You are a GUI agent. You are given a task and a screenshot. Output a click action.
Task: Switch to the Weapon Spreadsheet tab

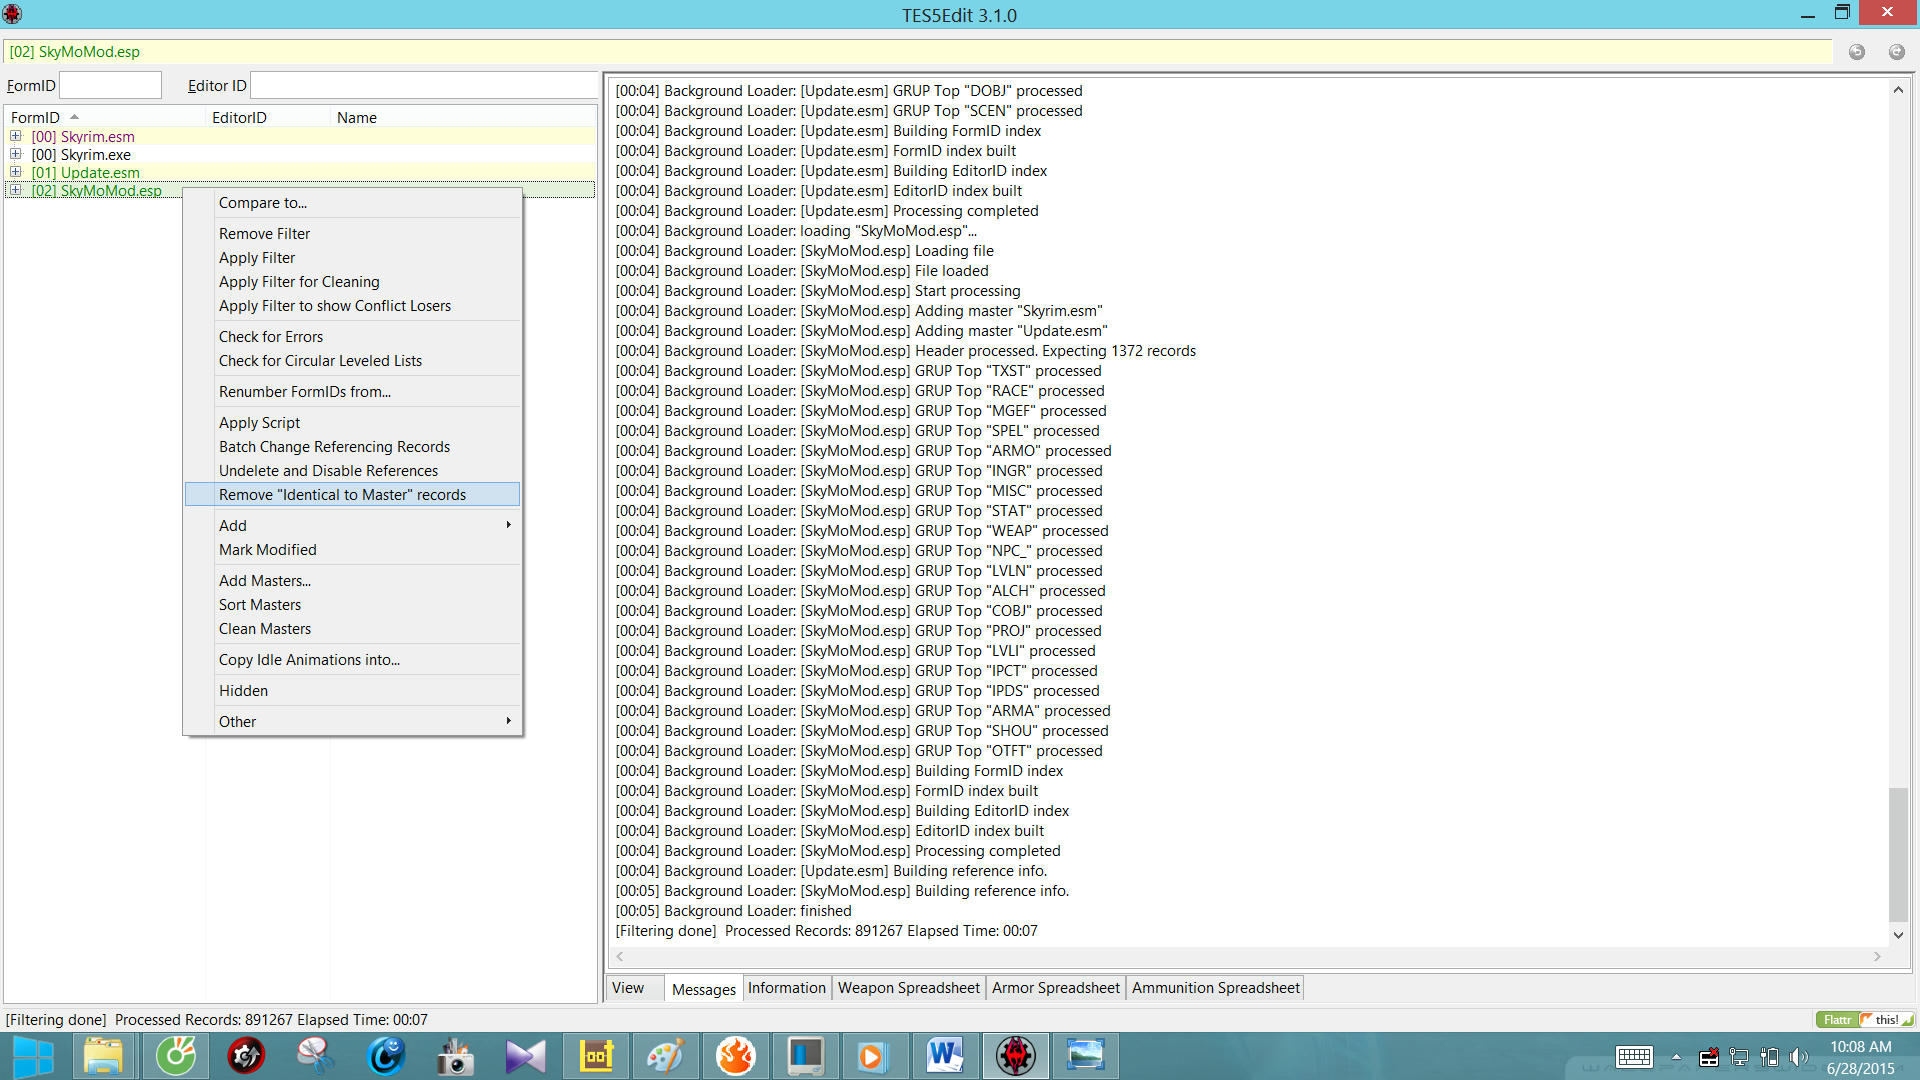[909, 988]
